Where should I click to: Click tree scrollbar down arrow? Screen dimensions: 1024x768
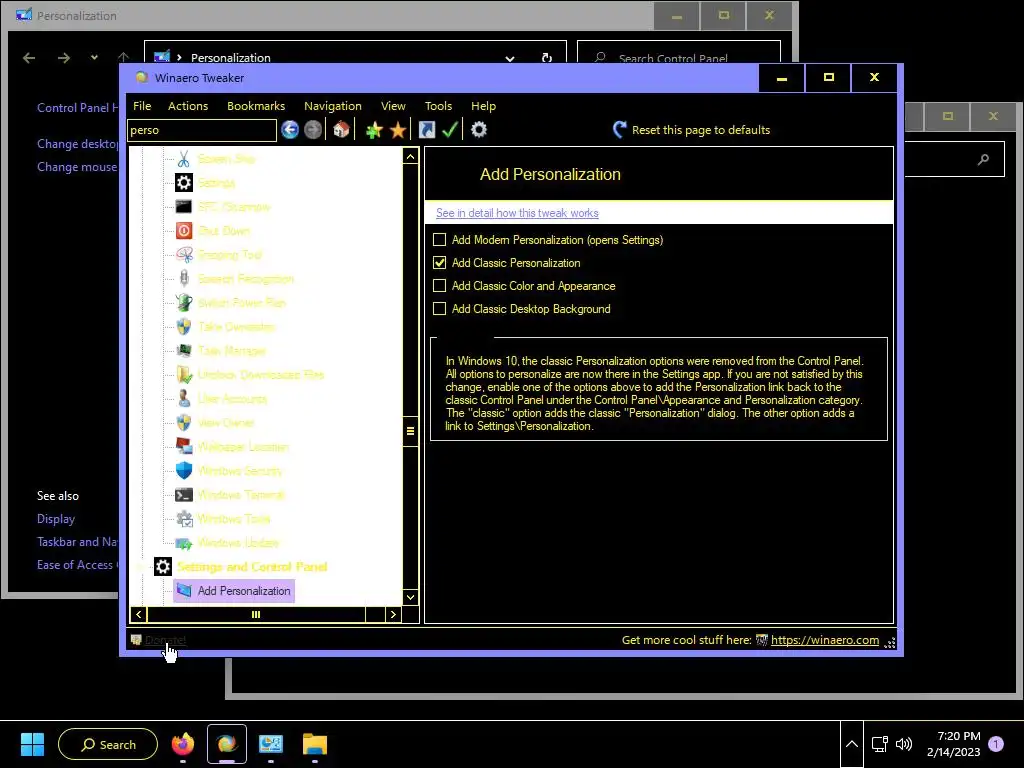tap(410, 597)
